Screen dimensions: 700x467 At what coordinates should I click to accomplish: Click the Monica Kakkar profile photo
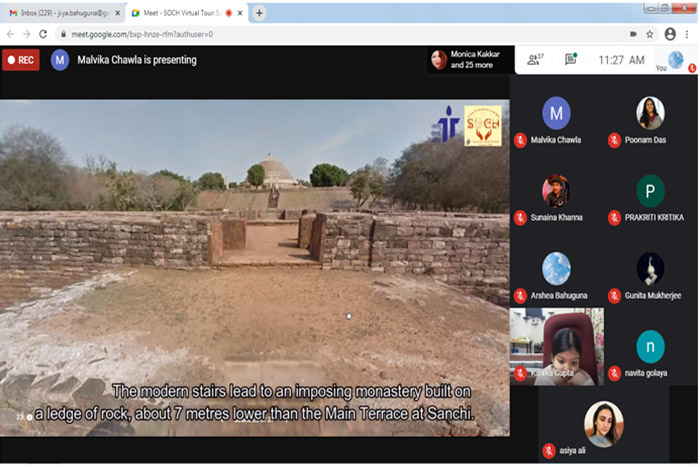coord(438,59)
